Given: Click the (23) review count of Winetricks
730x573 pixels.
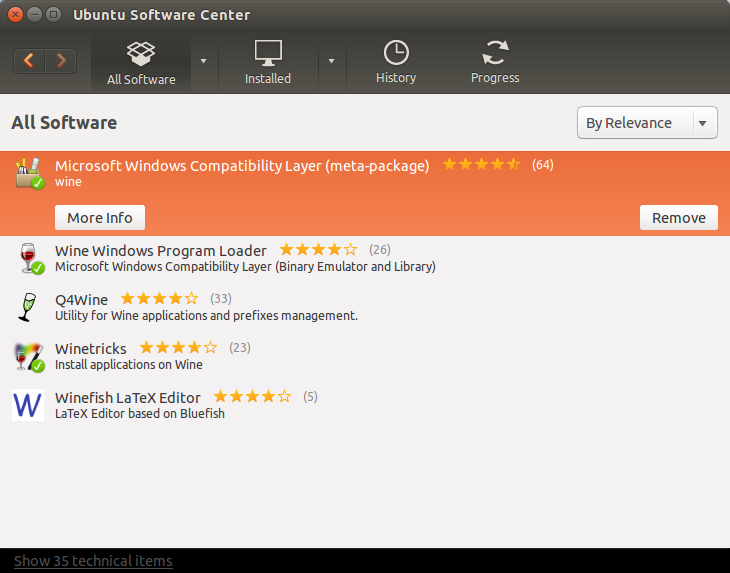Looking at the screenshot, I should pyautogui.click(x=240, y=348).
